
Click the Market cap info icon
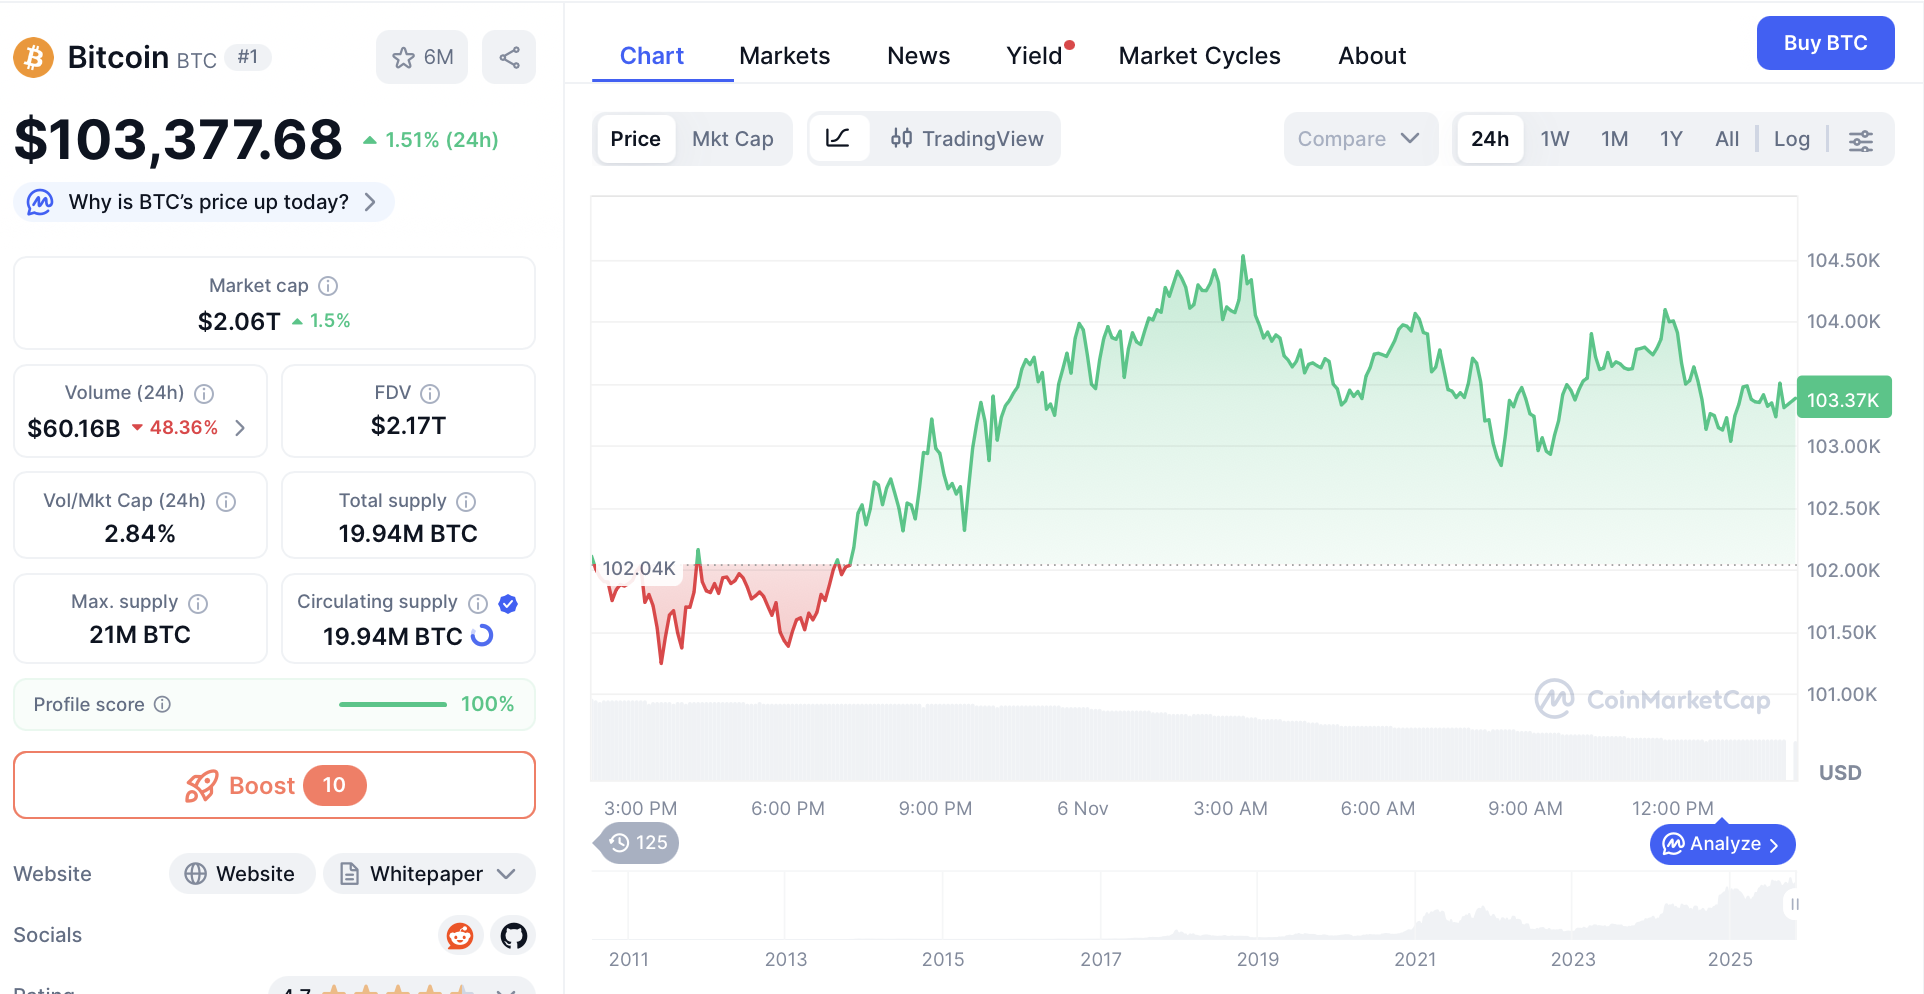(x=328, y=286)
